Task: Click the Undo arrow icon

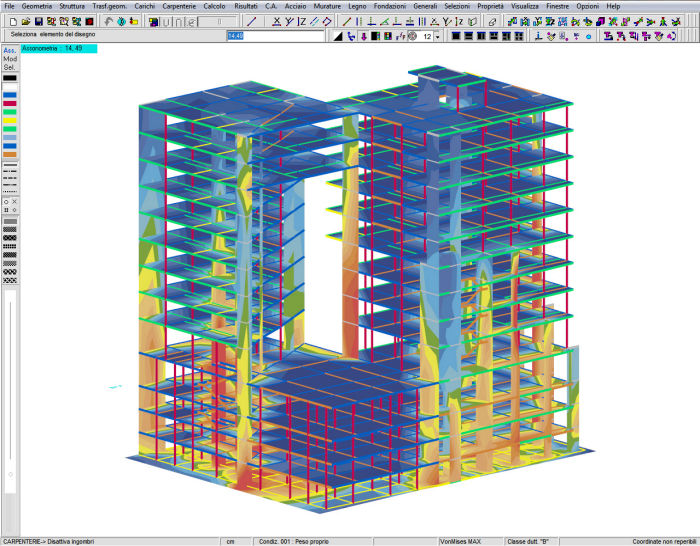Action: click(x=110, y=21)
